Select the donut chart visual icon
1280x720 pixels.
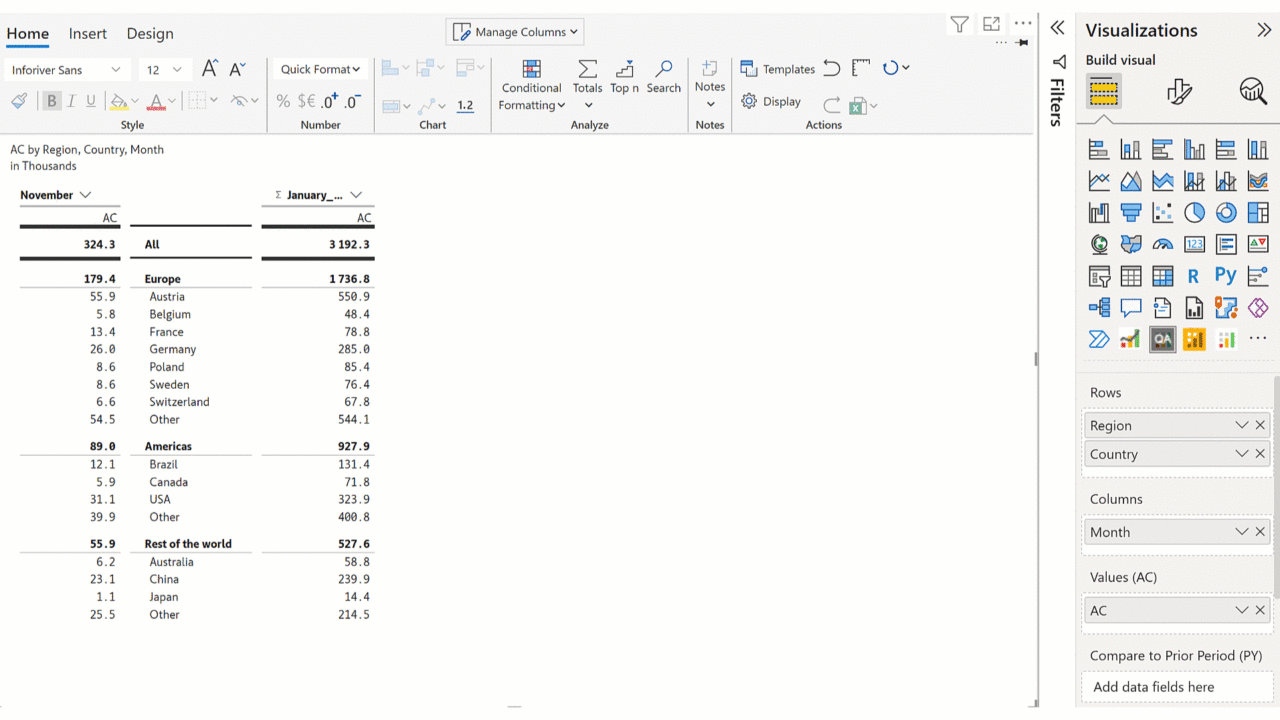[1226, 212]
